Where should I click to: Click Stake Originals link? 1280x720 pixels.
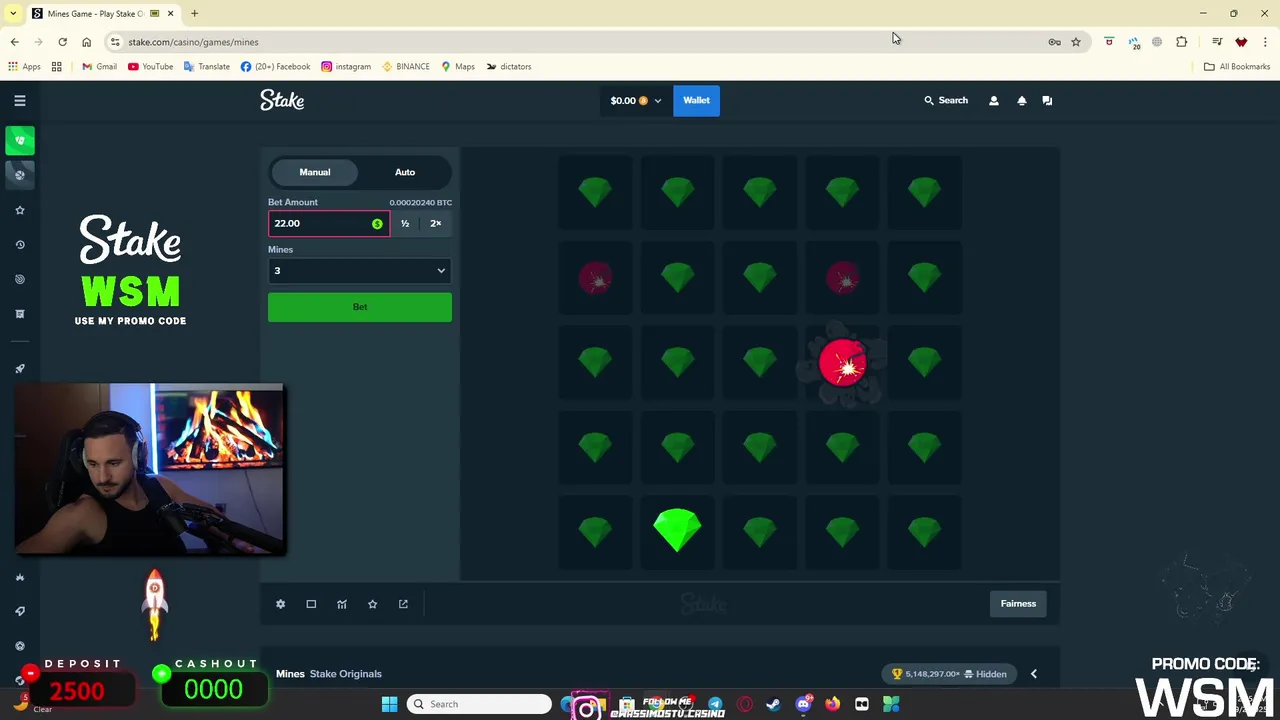point(345,674)
